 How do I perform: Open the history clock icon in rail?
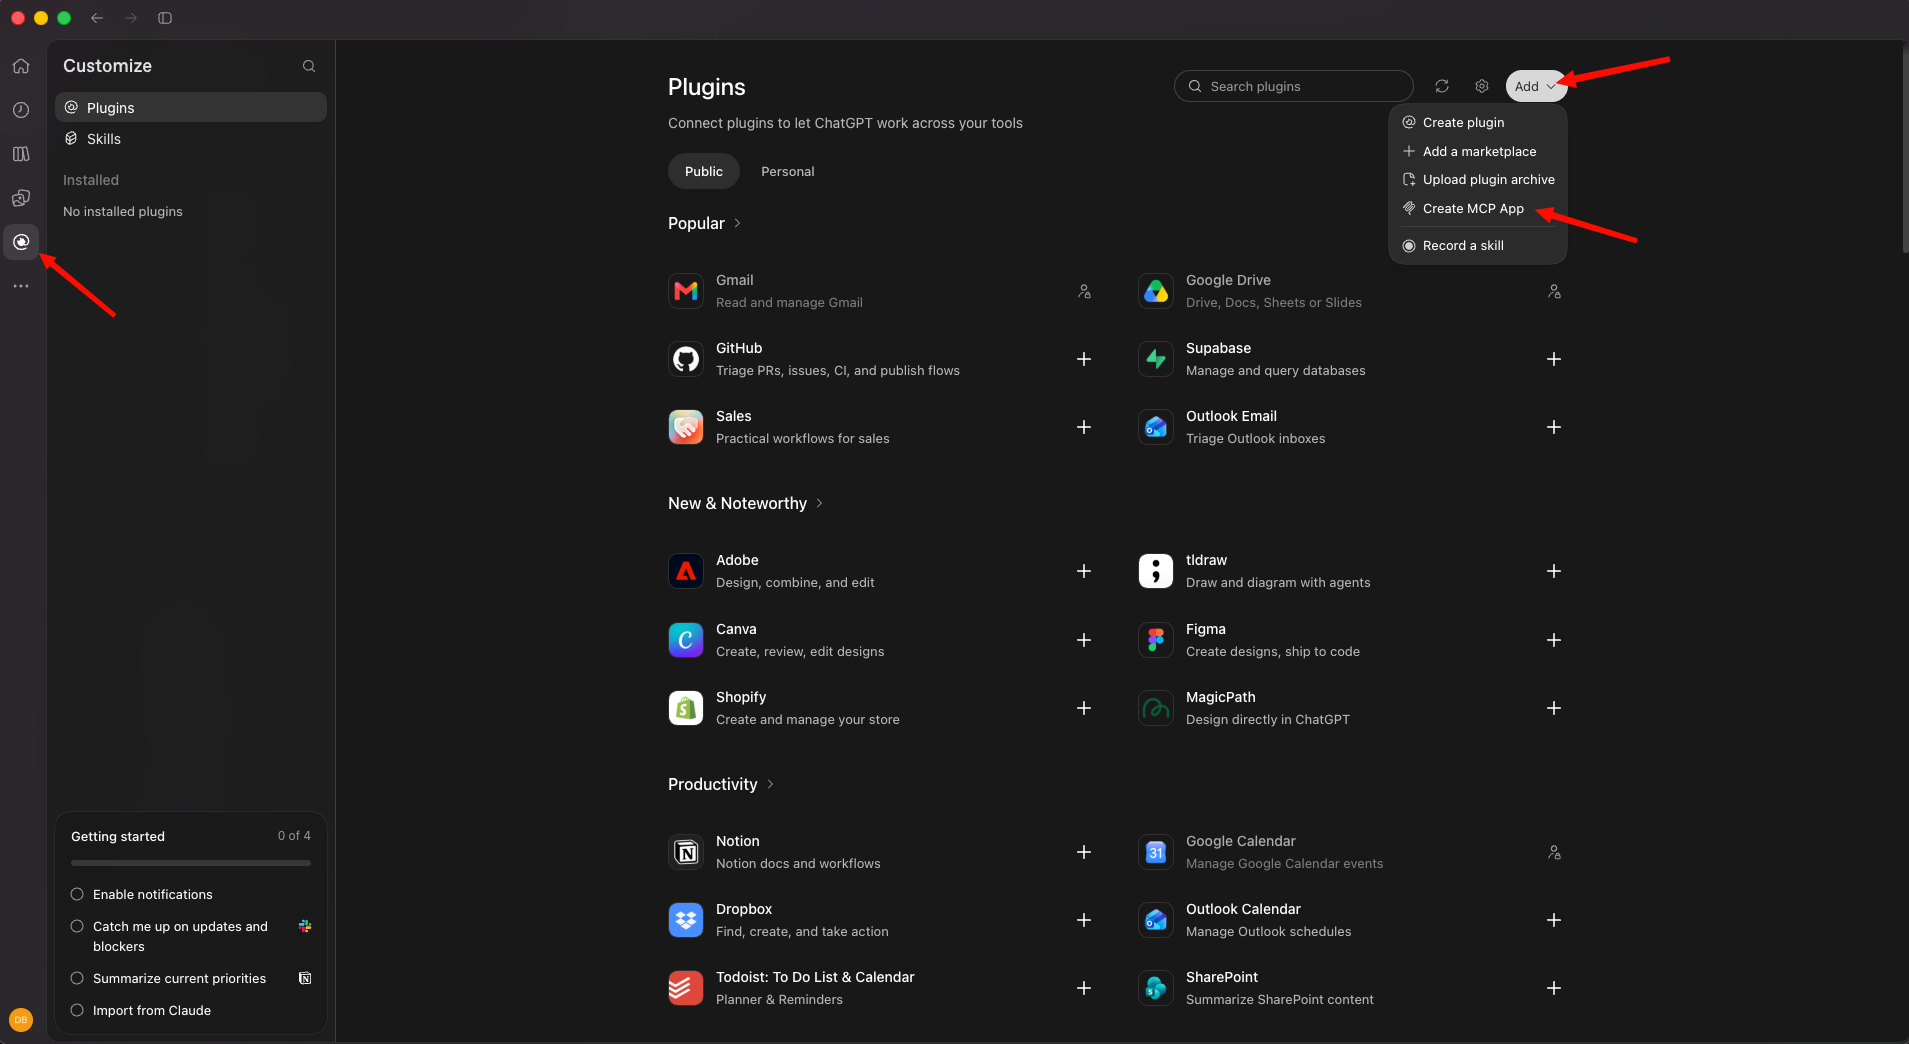click(x=21, y=110)
